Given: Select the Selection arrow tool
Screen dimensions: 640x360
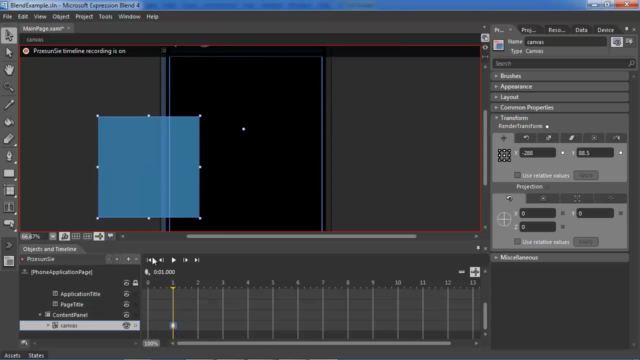Looking at the screenshot, I should (9, 36).
